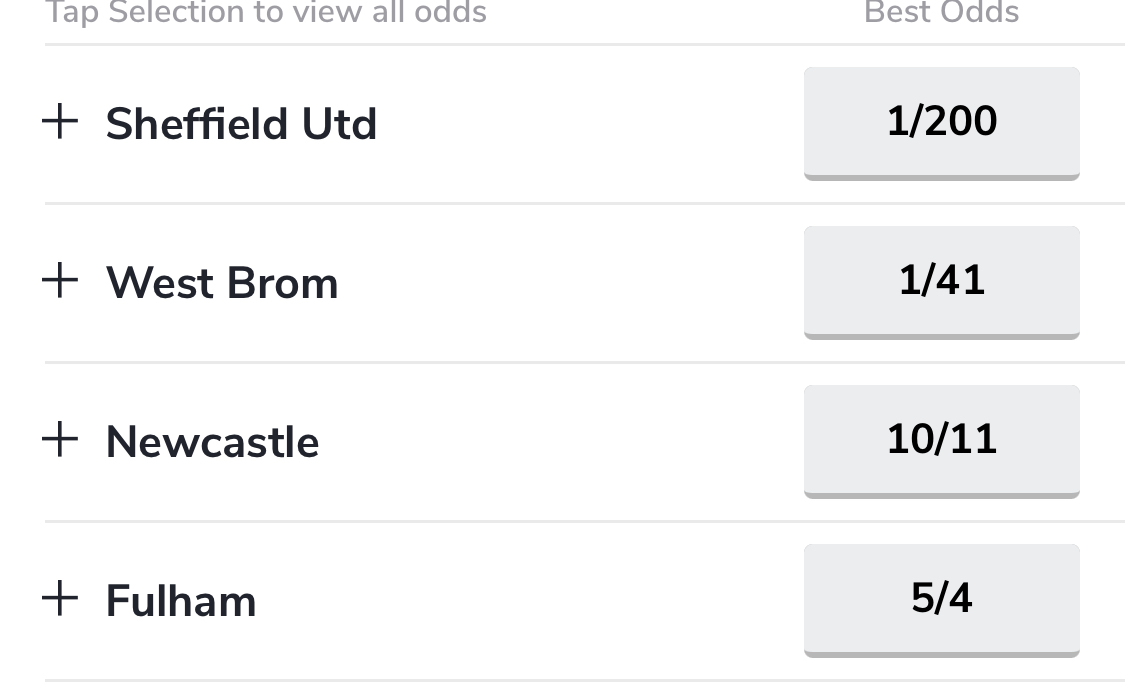This screenshot has width=1125, height=684.
Task: Select the 1/41 odds button
Action: pos(941,283)
